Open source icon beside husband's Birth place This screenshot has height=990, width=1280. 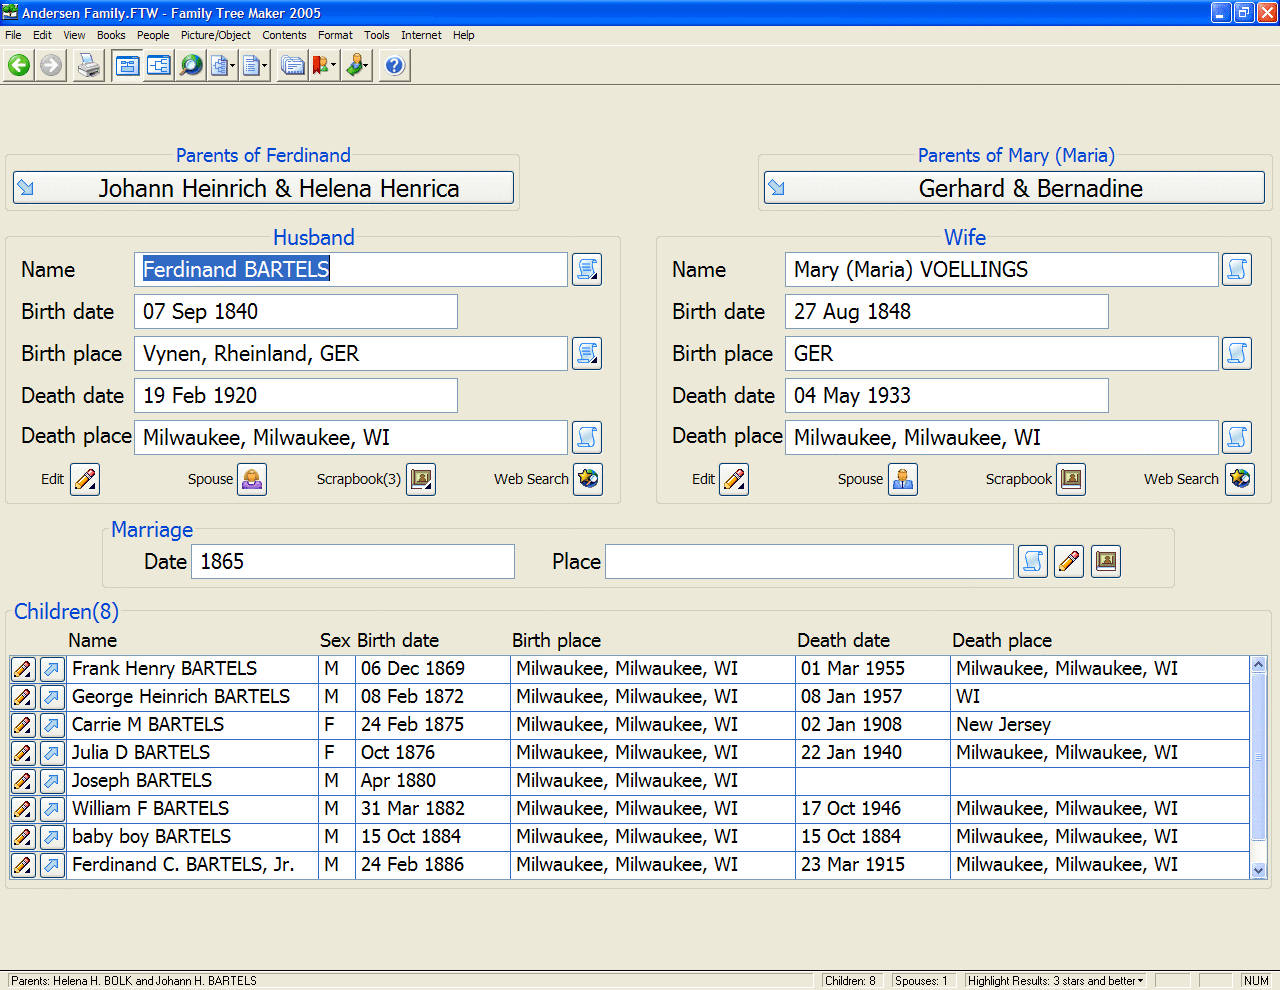[587, 354]
